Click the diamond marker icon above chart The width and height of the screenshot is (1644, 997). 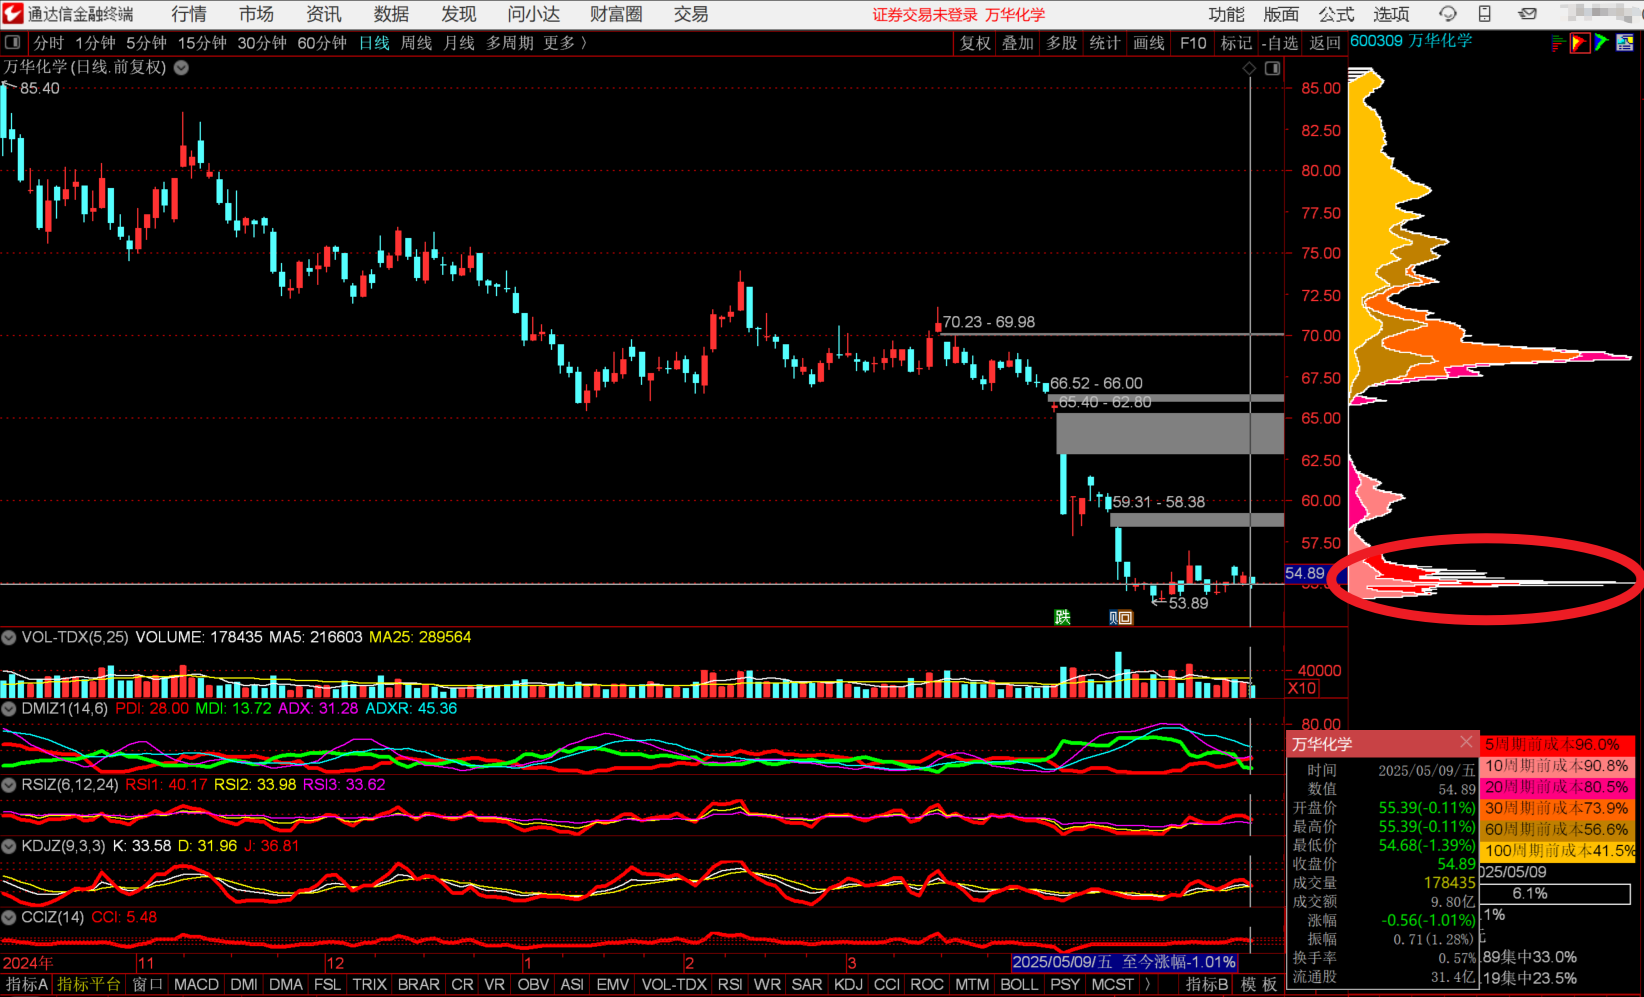coord(1249,68)
